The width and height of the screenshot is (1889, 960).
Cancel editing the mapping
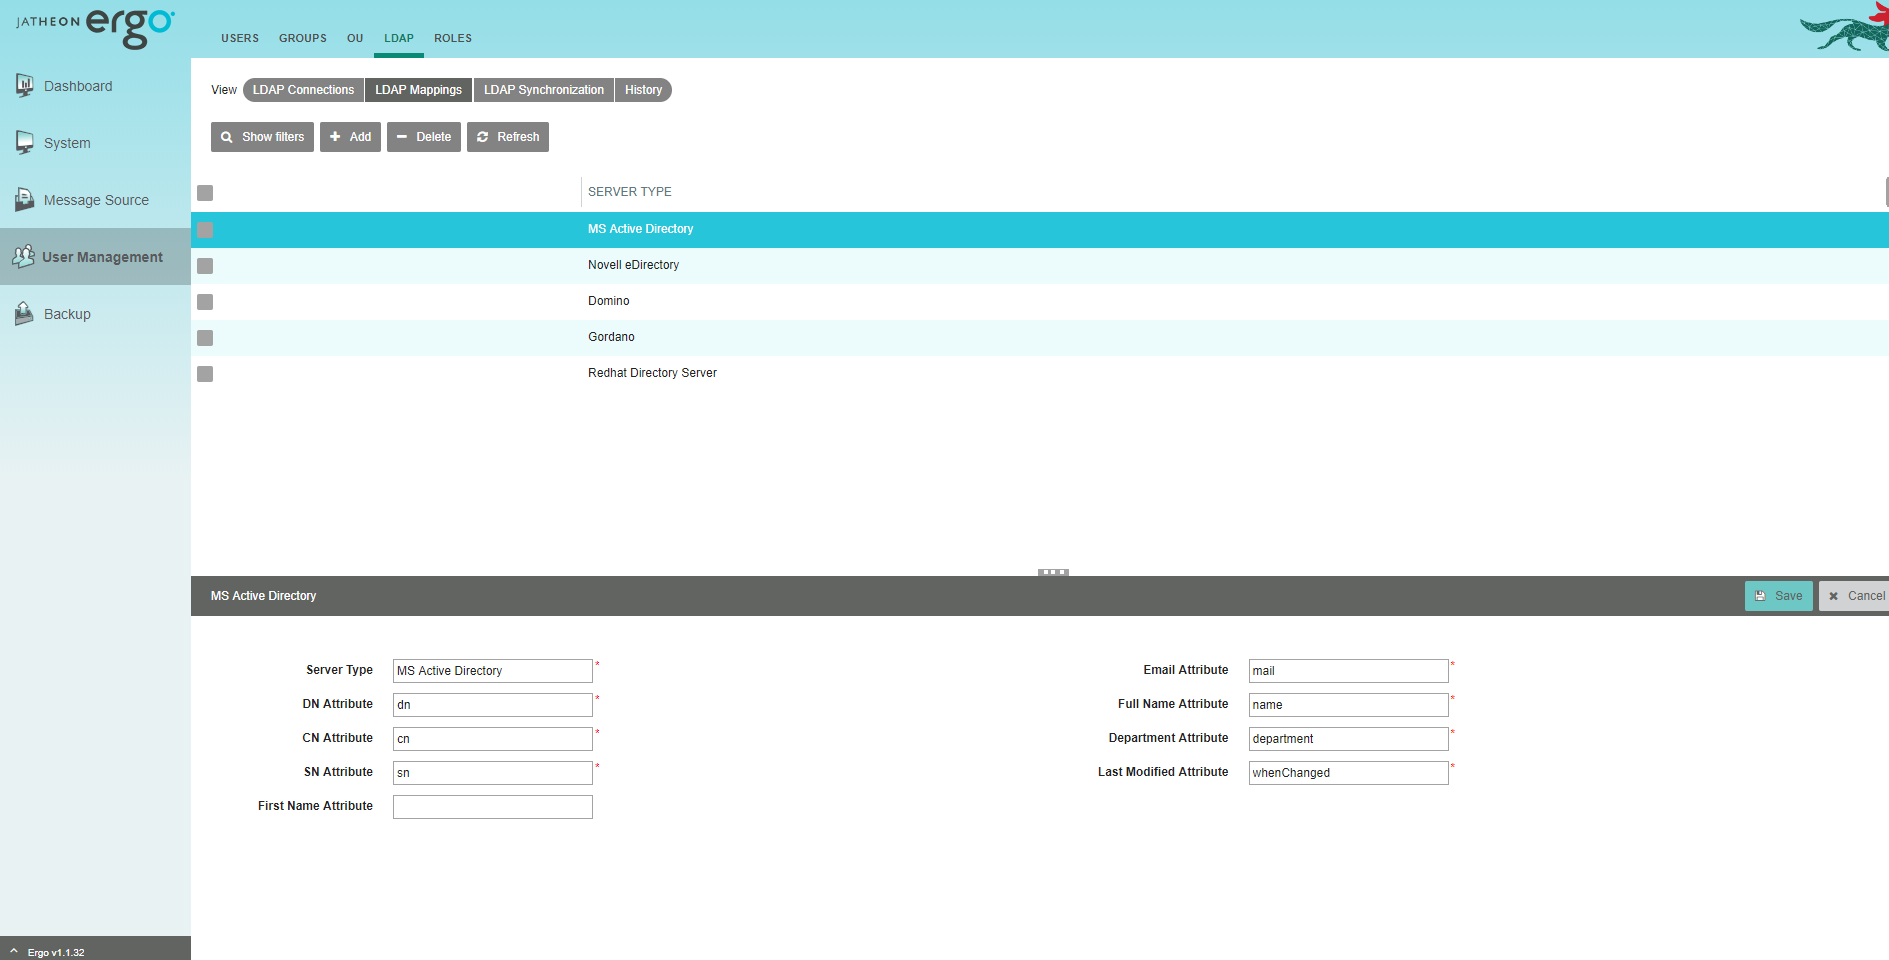[x=1855, y=596]
